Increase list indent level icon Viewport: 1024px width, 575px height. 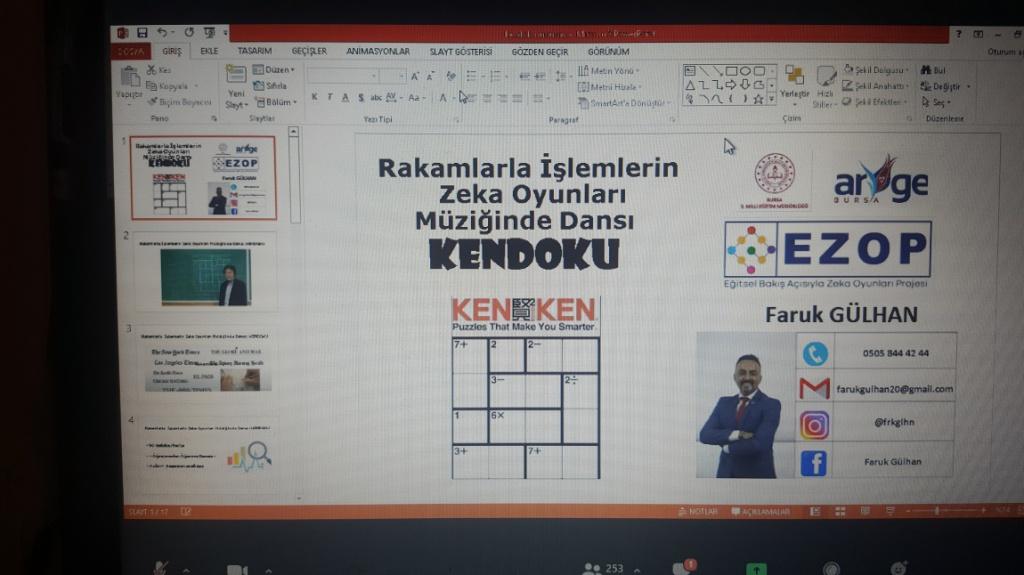540,76
